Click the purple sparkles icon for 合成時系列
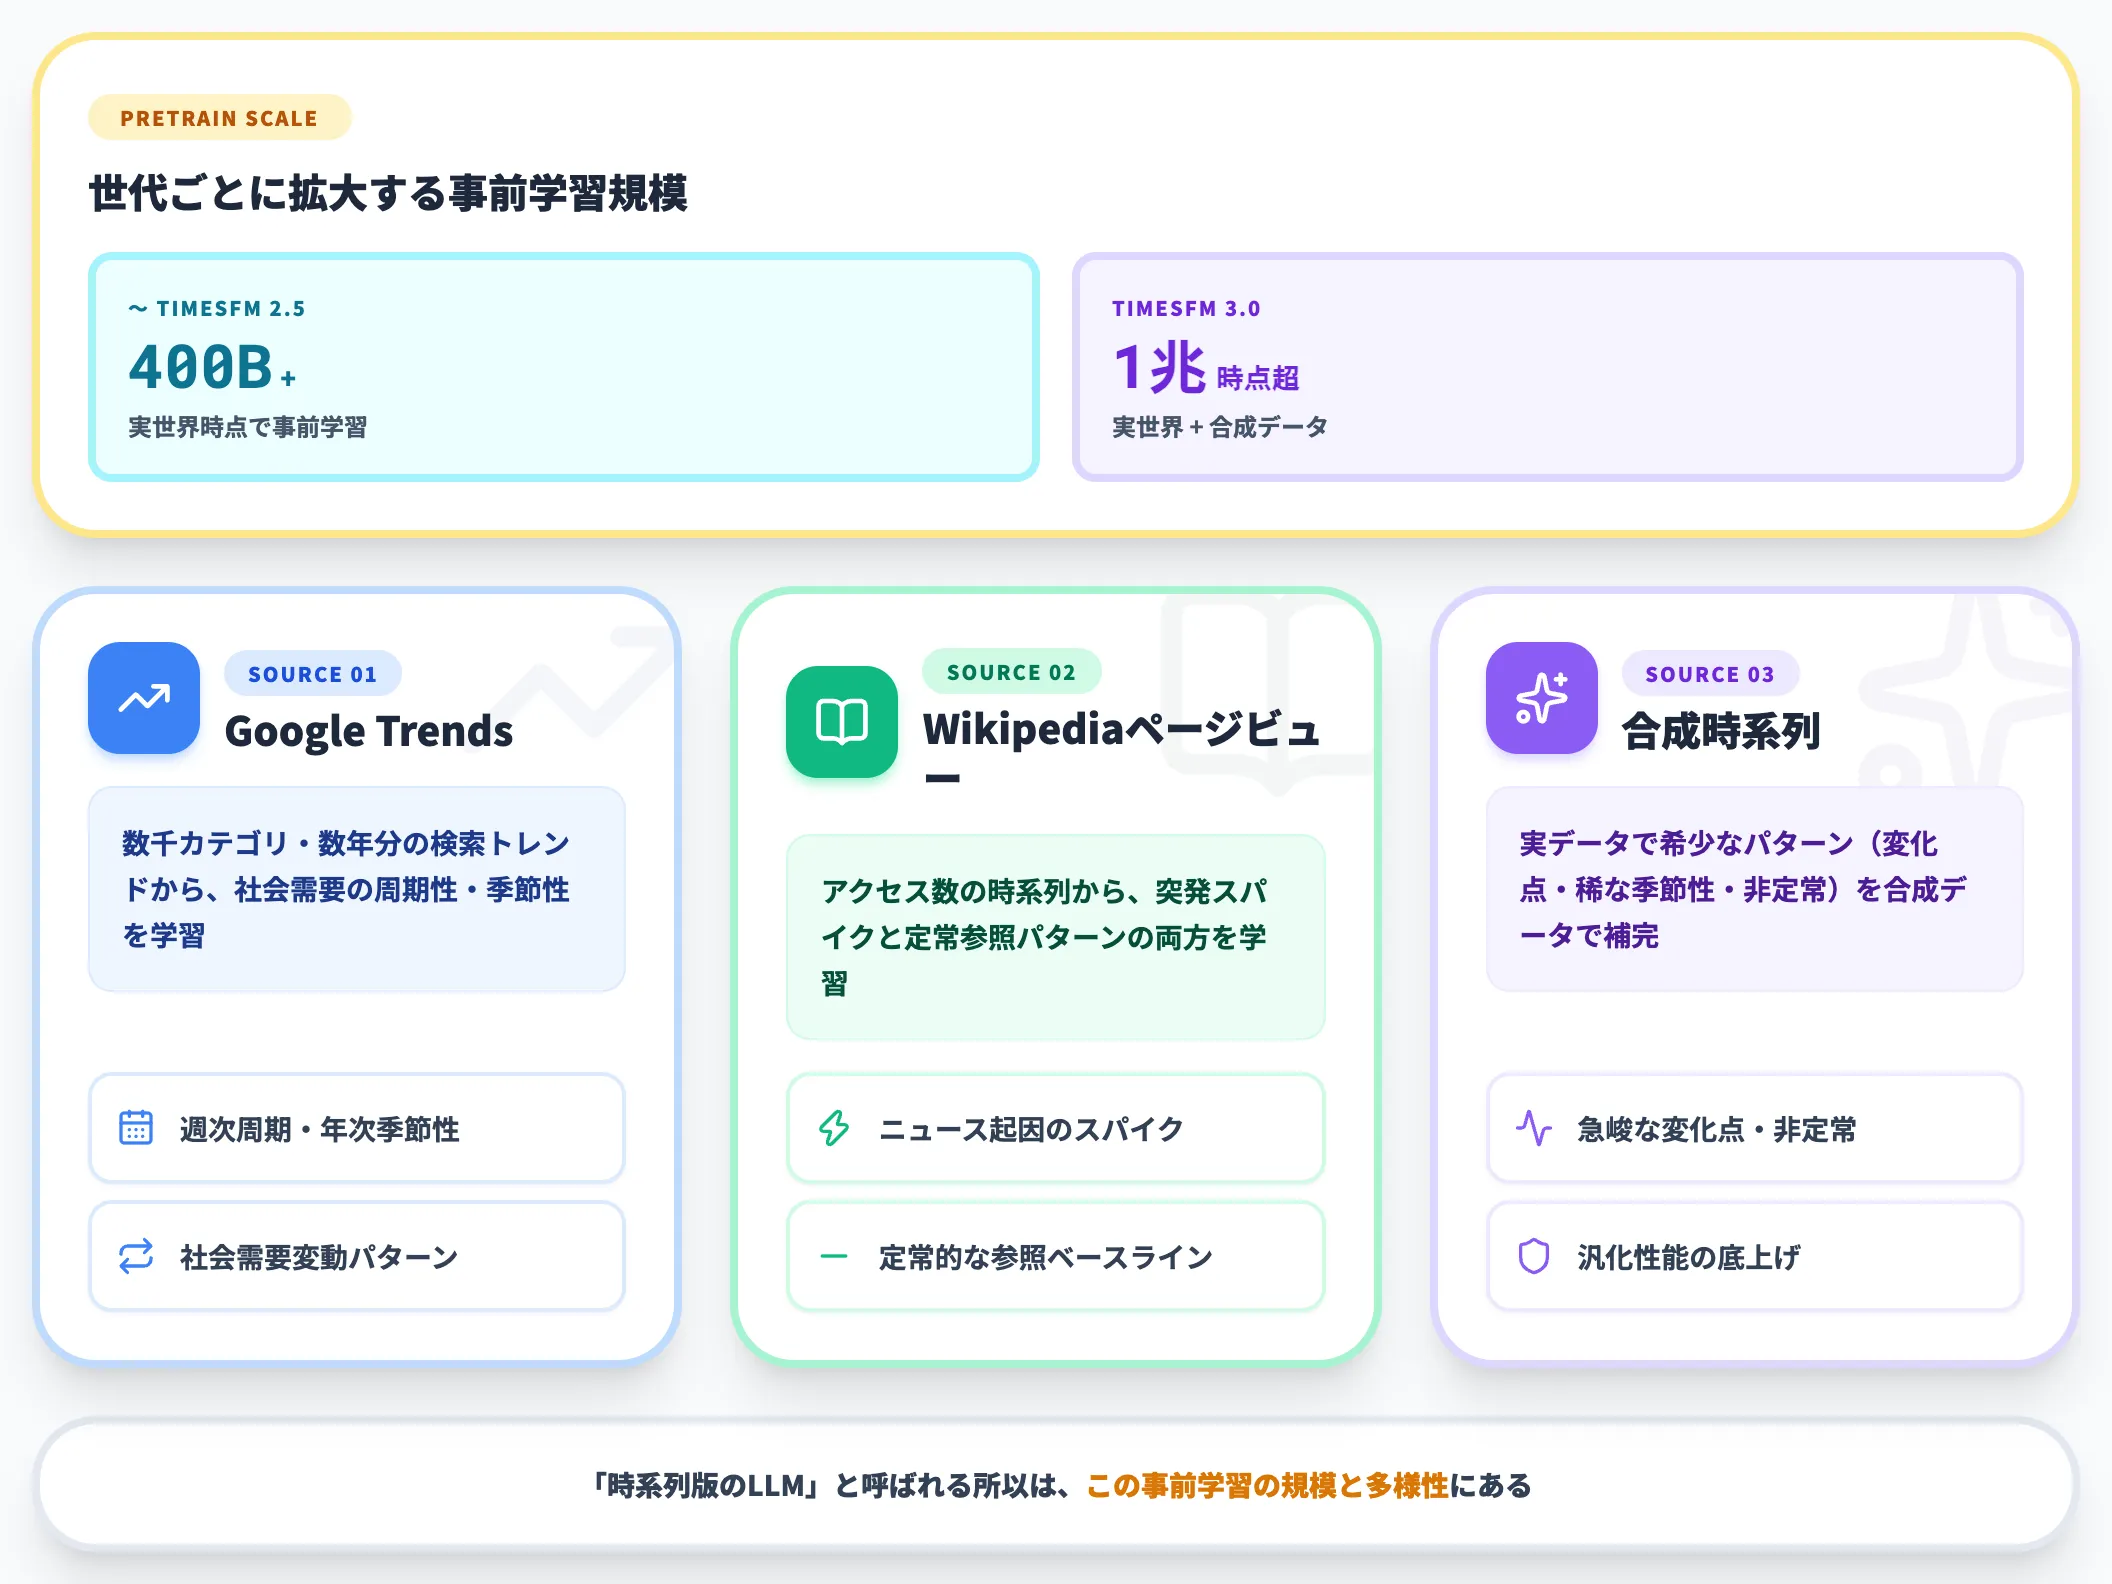This screenshot has width=2112, height=1584. (1542, 698)
